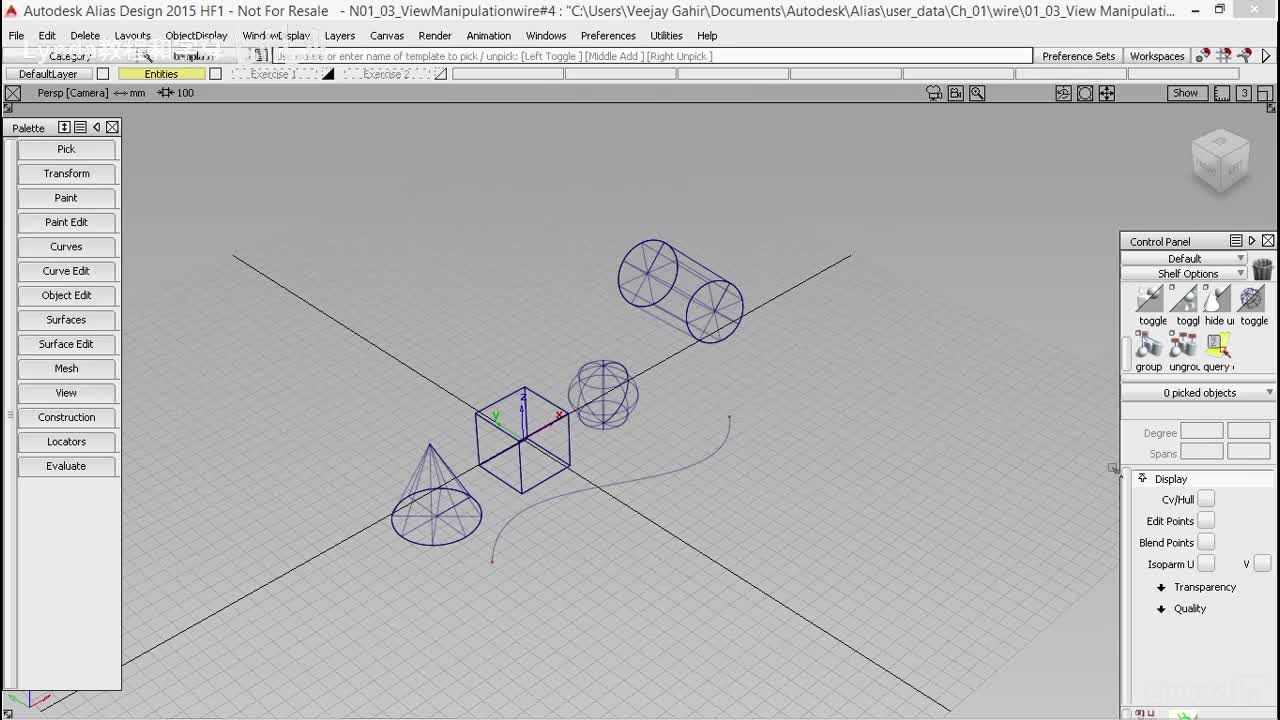Click the four-arrow pan view icon
Image resolution: width=1280 pixels, height=720 pixels.
[1106, 93]
